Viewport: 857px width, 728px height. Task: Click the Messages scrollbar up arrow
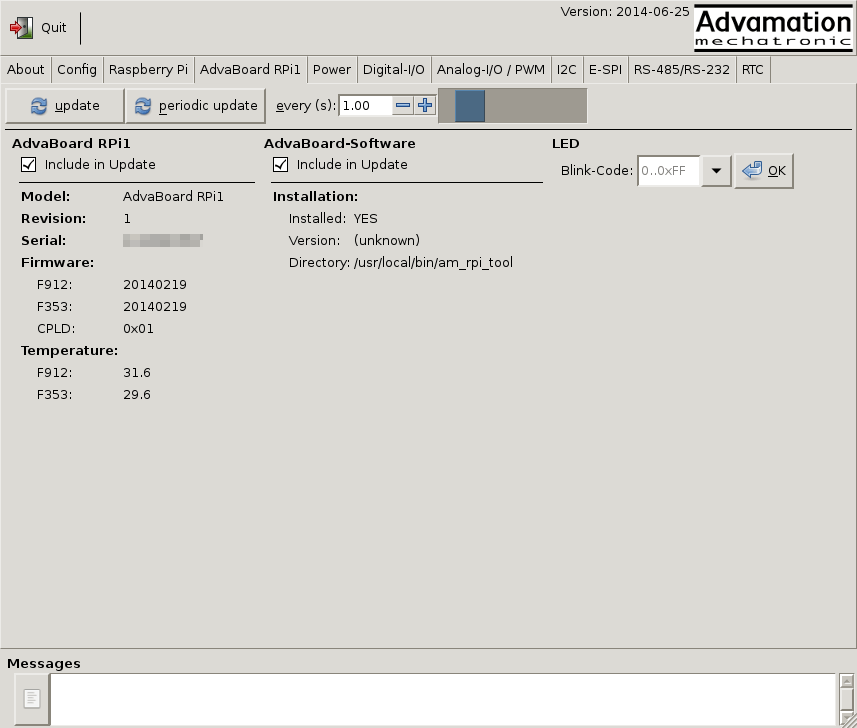[847, 681]
